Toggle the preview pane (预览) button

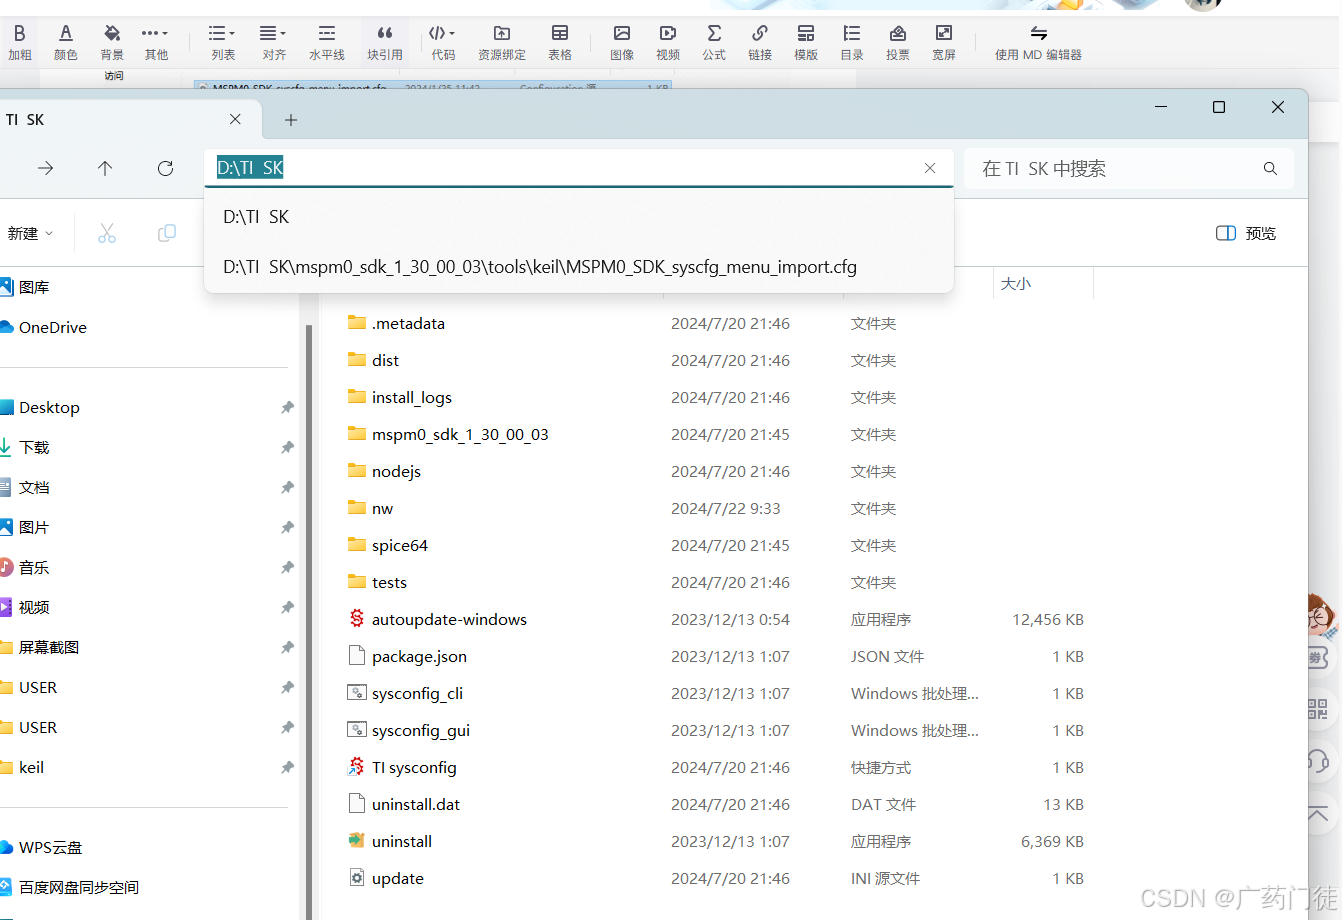point(1246,233)
